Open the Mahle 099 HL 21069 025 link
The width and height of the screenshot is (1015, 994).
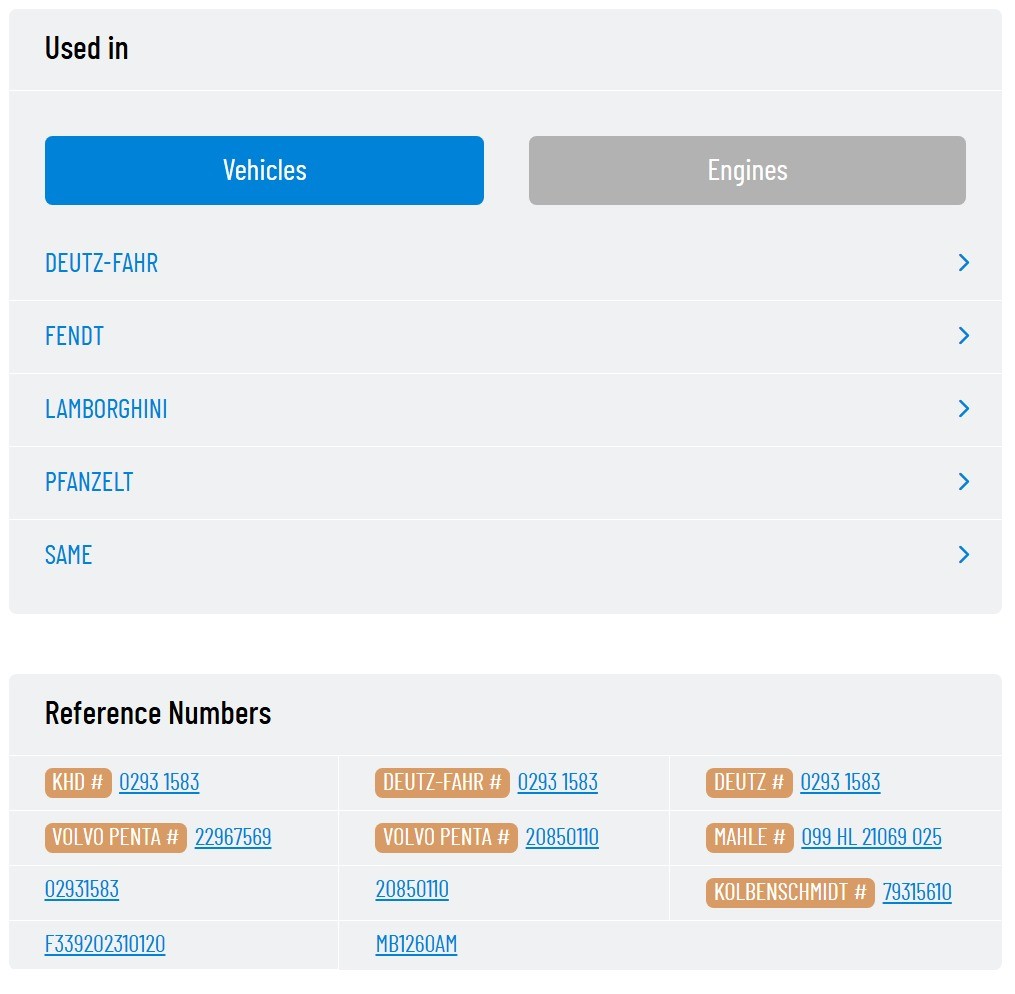pos(871,837)
